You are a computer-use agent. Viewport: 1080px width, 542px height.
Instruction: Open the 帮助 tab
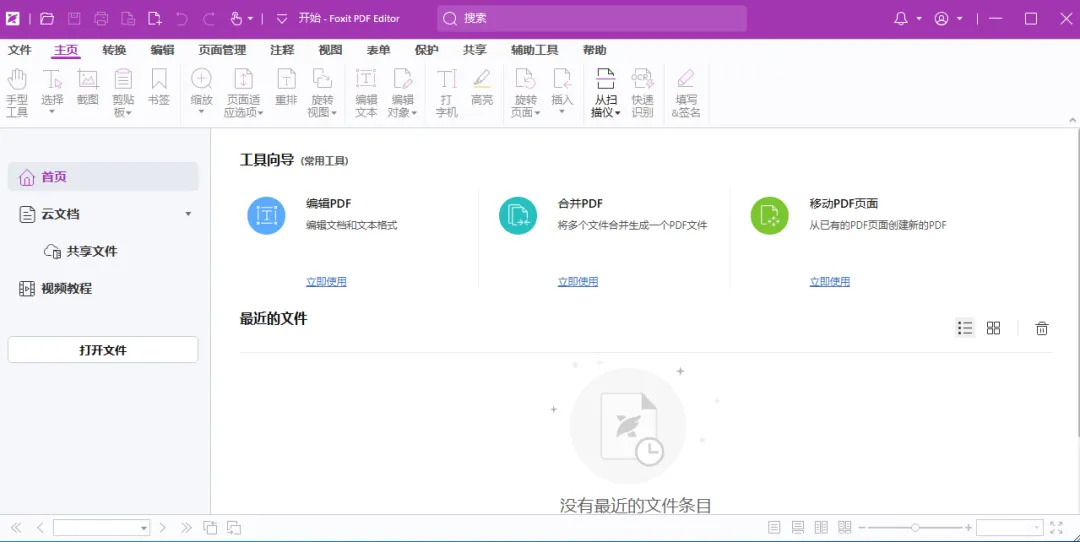click(594, 50)
